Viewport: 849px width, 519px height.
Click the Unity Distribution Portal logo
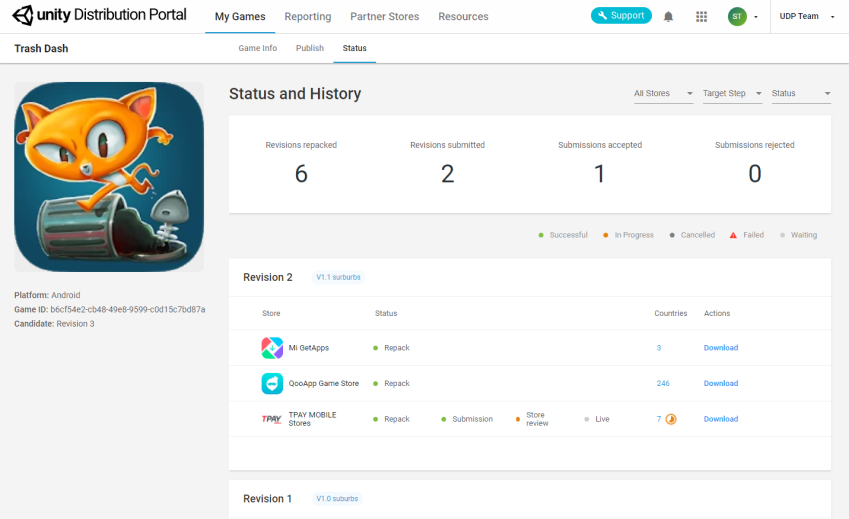[x=99, y=16]
